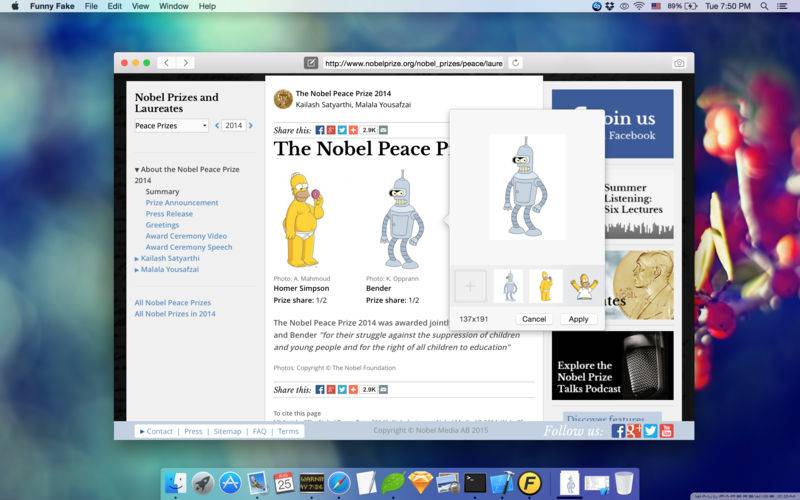The image size is (800, 500).
Task: Click the Homer Simpson image on the page
Action: pos(303,220)
